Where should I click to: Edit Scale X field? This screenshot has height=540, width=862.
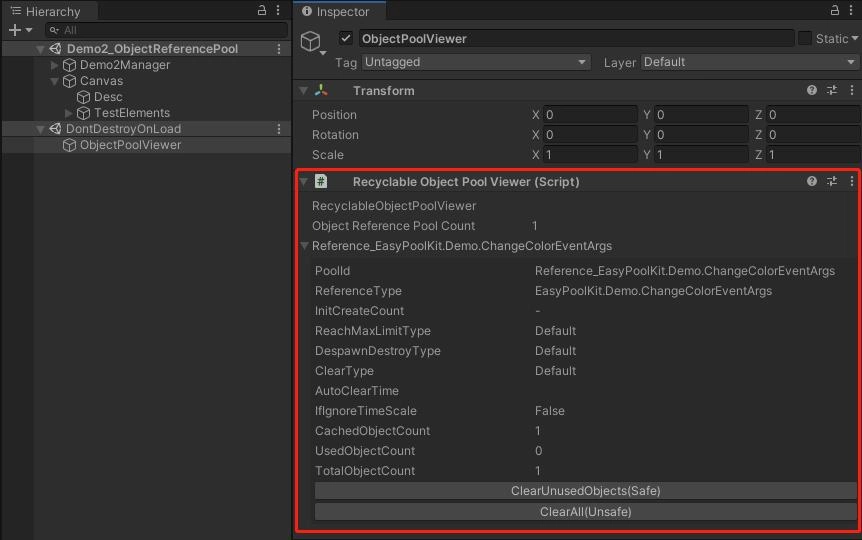tap(590, 155)
